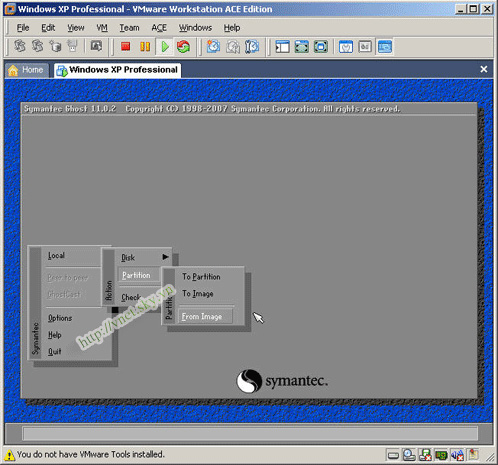Maximize the VMware Workstation window
This screenshot has width=498, height=465.
click(473, 9)
